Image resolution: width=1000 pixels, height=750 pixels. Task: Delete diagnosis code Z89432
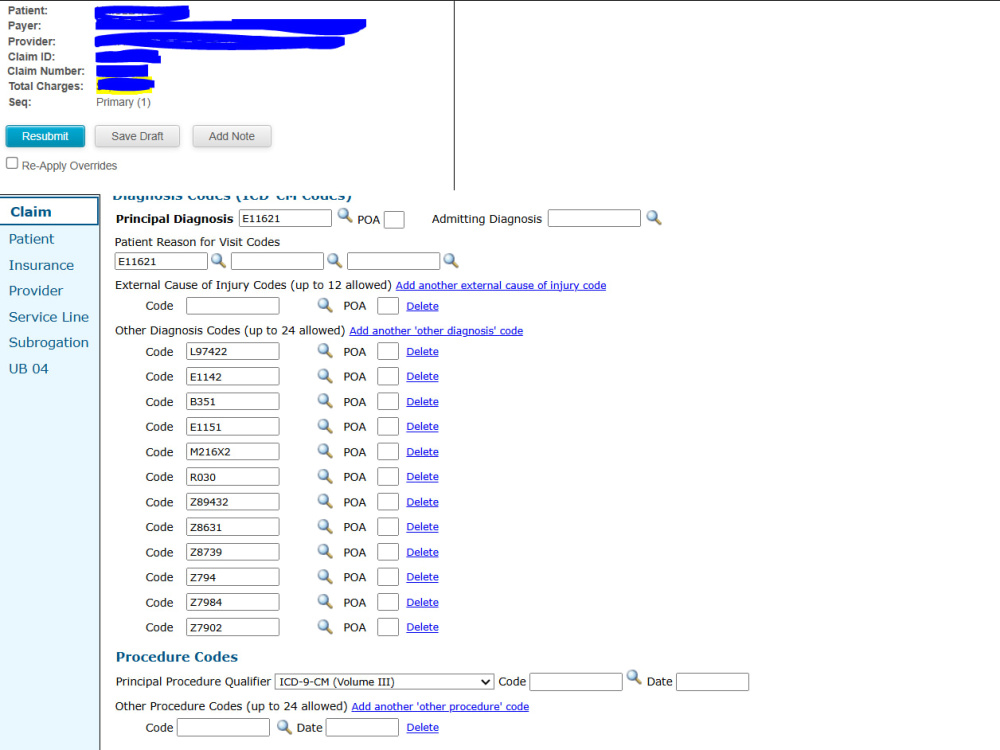click(x=422, y=502)
